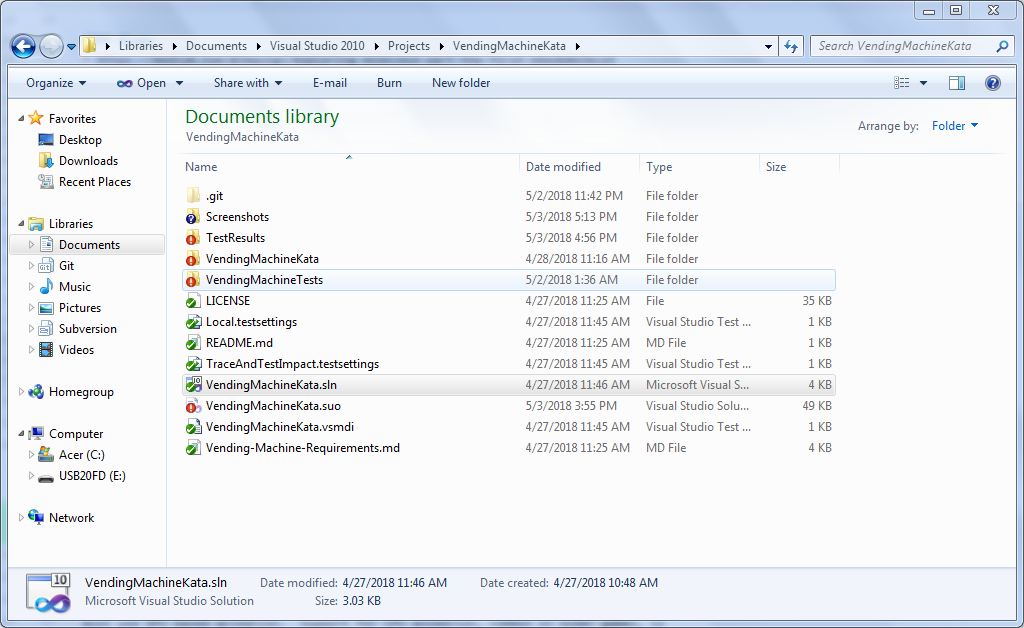
Task: Collapse the Computer group arrow
Action: point(21,433)
